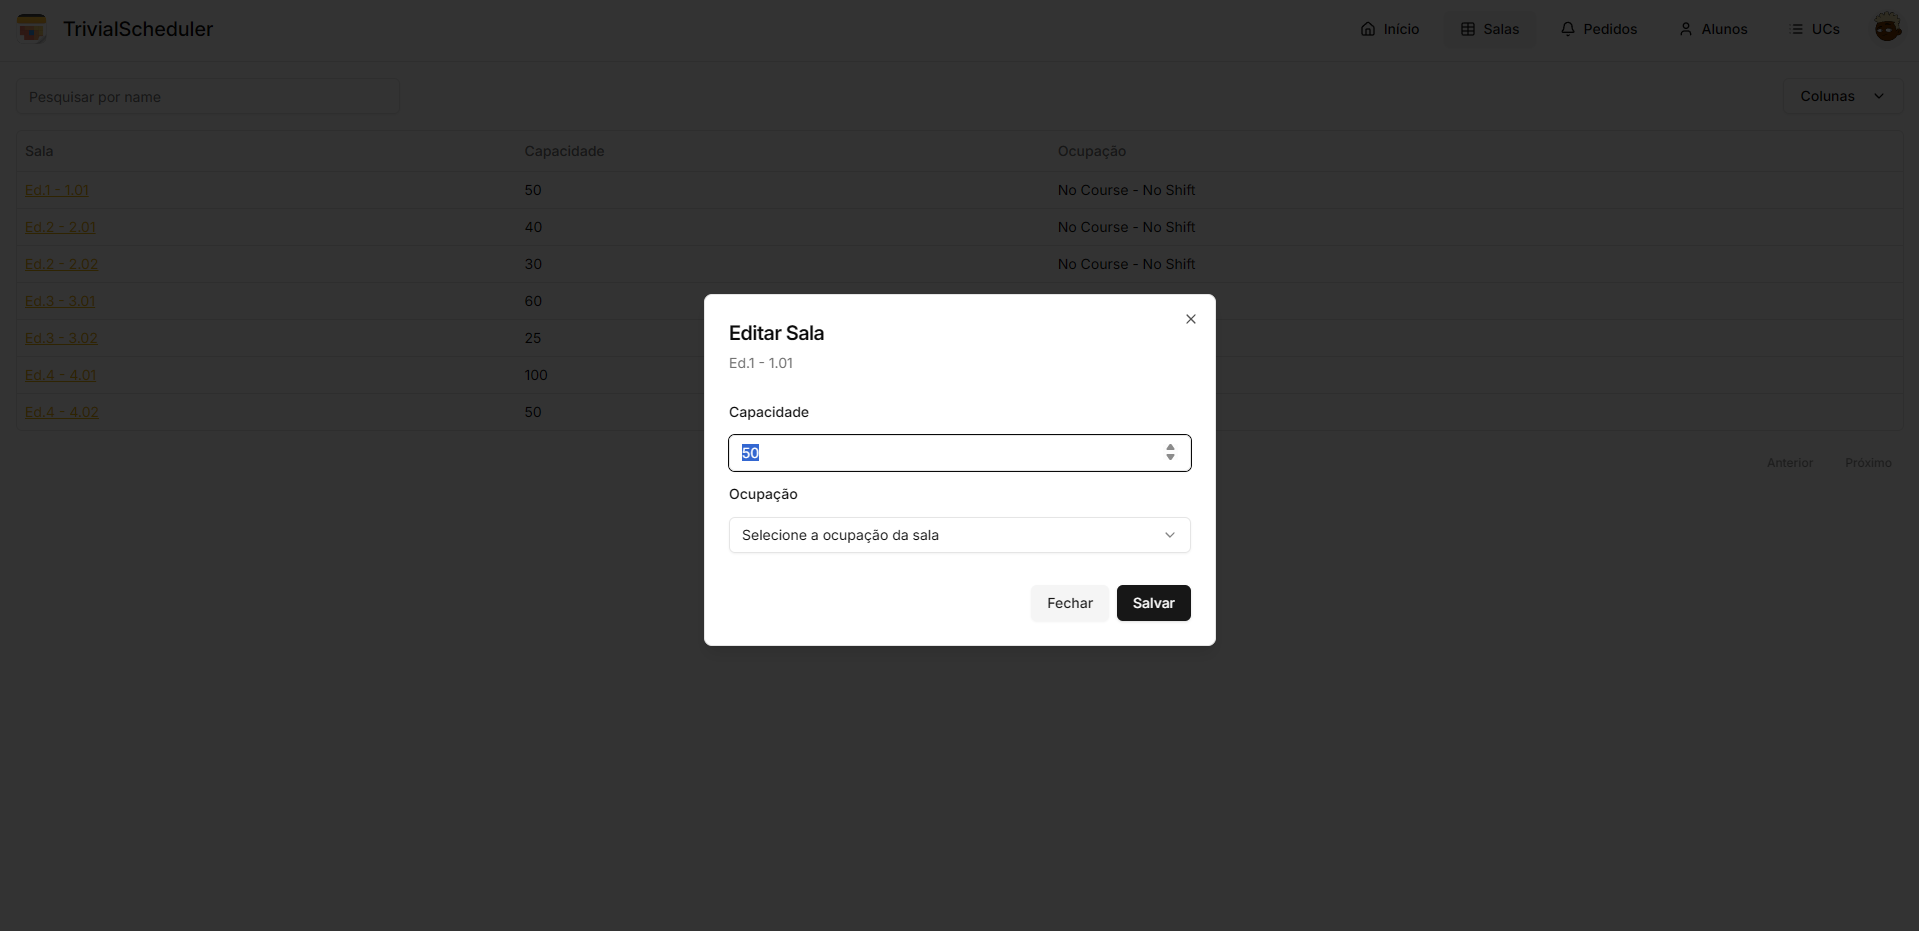Open room link Ed.4 - 4.01

coord(60,375)
